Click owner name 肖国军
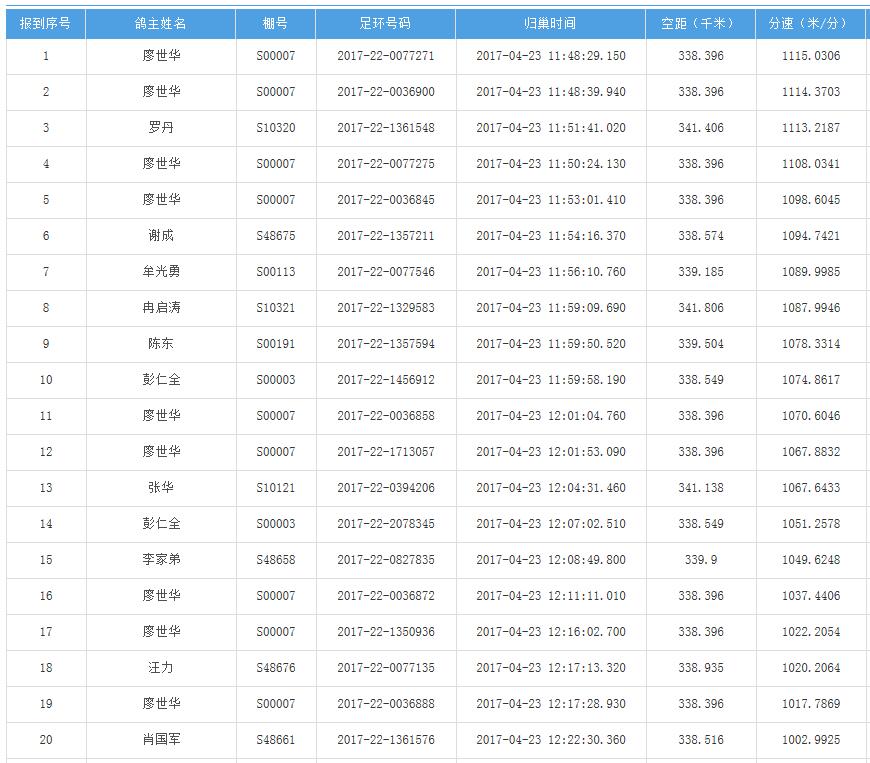870x763 pixels. pos(161,740)
